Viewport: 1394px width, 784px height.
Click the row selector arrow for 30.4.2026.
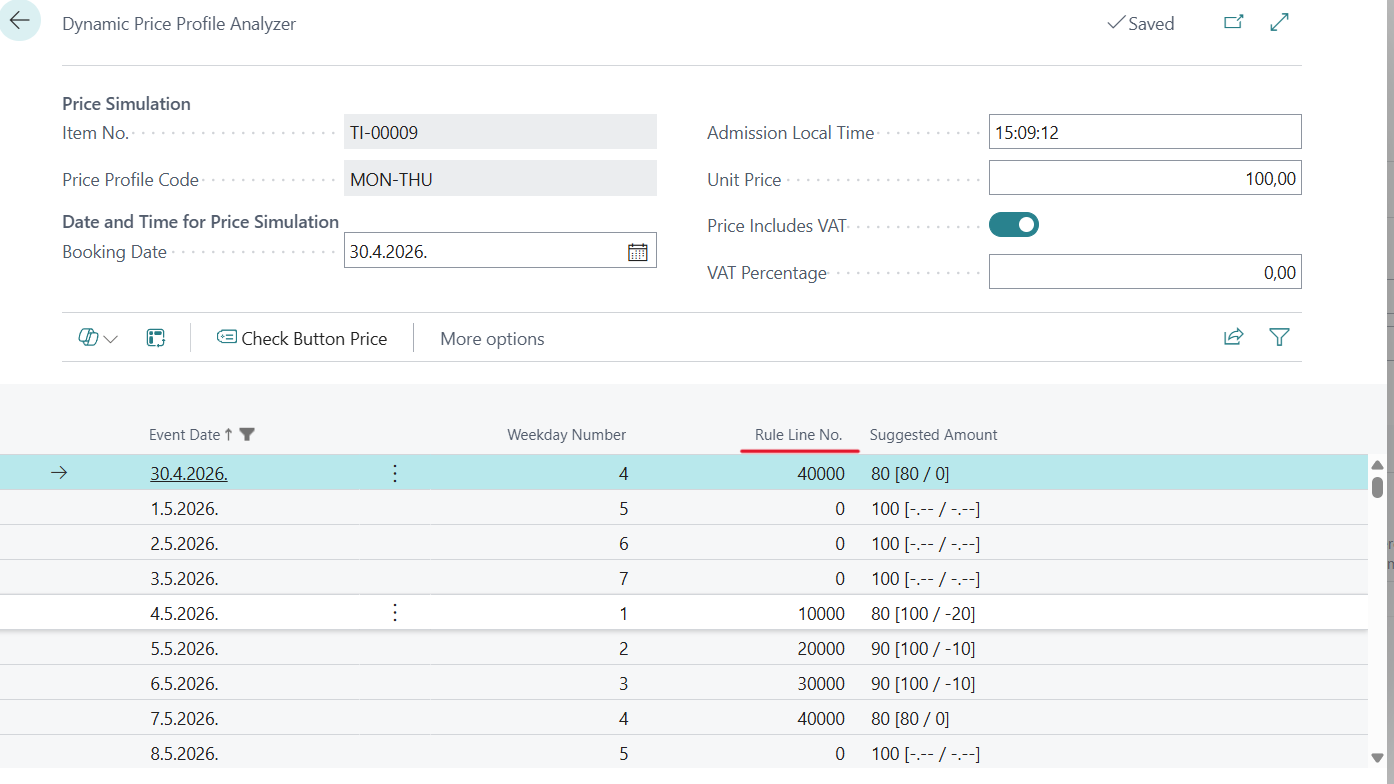[x=59, y=473]
